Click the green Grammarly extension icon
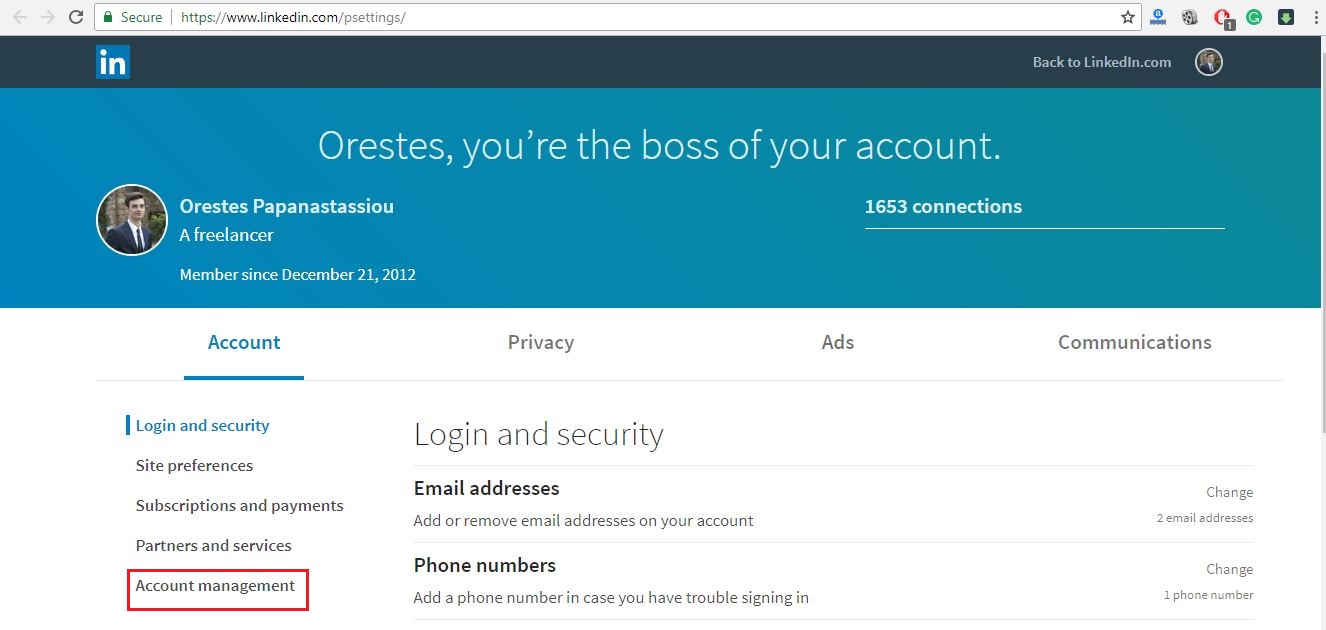 1253,17
